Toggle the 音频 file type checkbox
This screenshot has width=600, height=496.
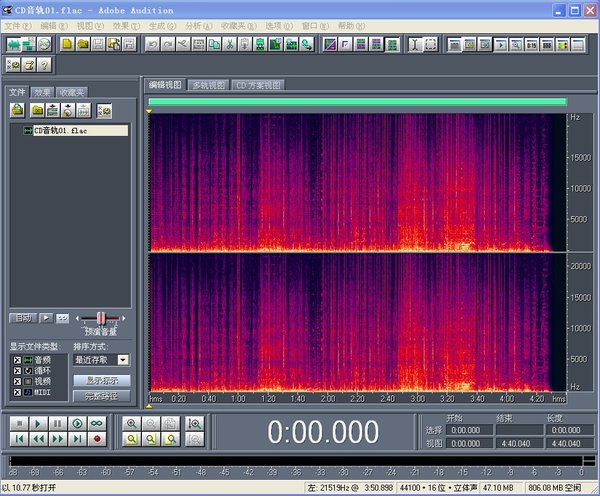tap(17, 360)
